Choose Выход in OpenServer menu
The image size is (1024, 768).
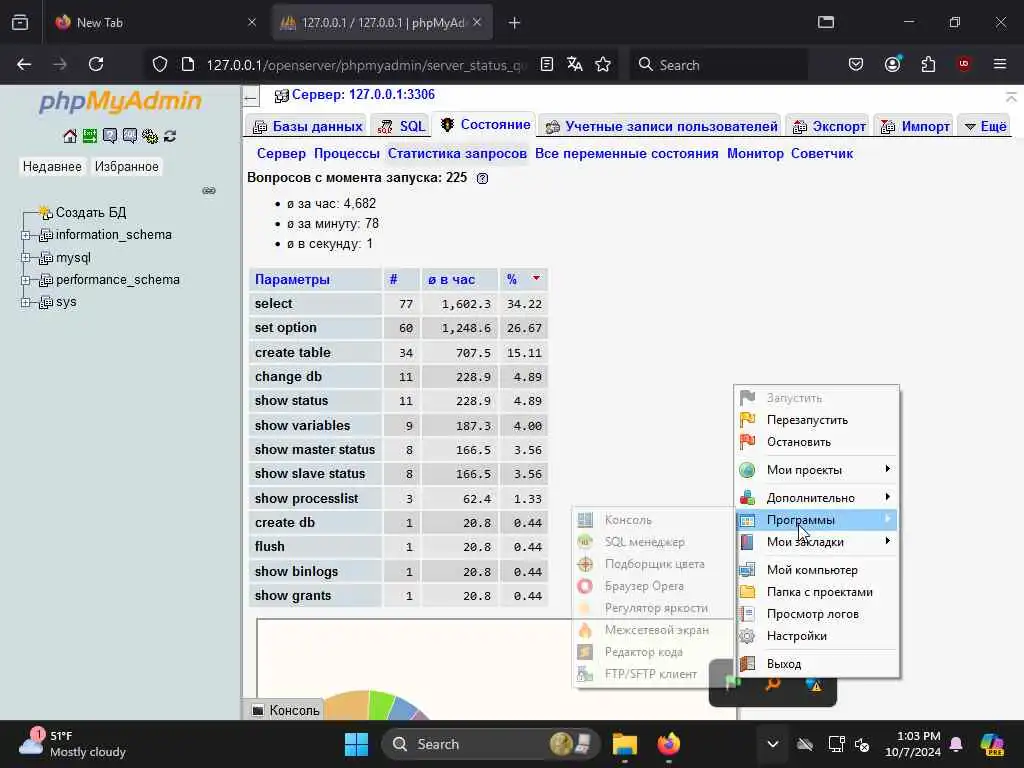pos(817,664)
